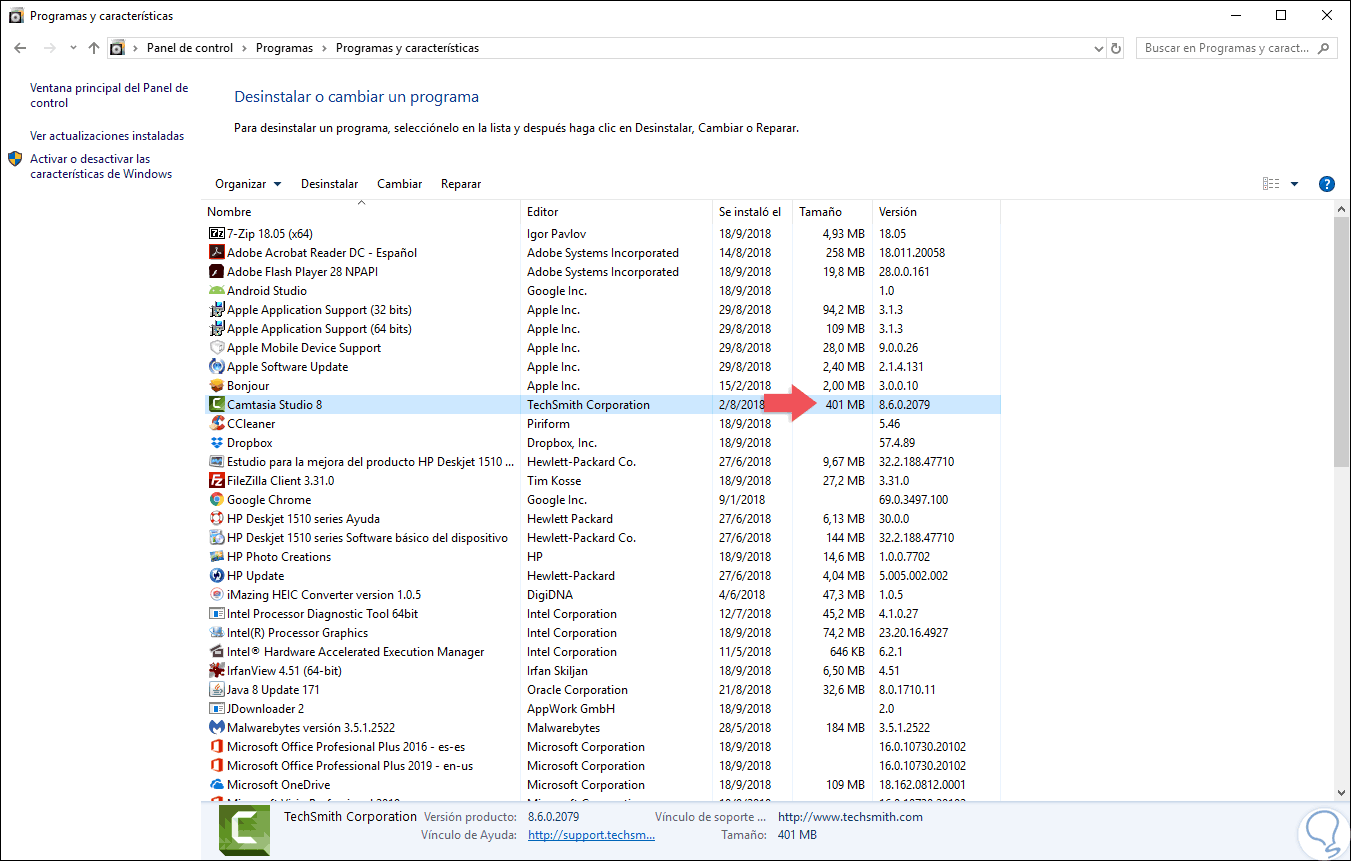The image size is (1351, 861).
Task: Click the Microsoft Office Profesional Plus 2016 icon
Action: point(216,747)
